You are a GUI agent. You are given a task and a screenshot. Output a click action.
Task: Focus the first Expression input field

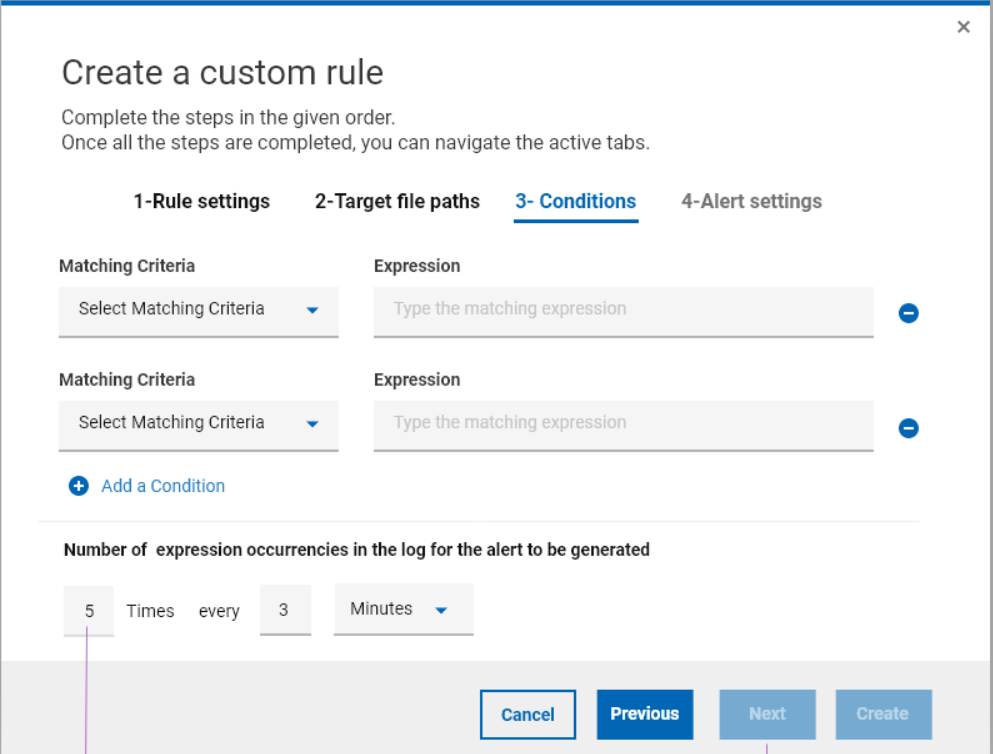click(x=622, y=310)
